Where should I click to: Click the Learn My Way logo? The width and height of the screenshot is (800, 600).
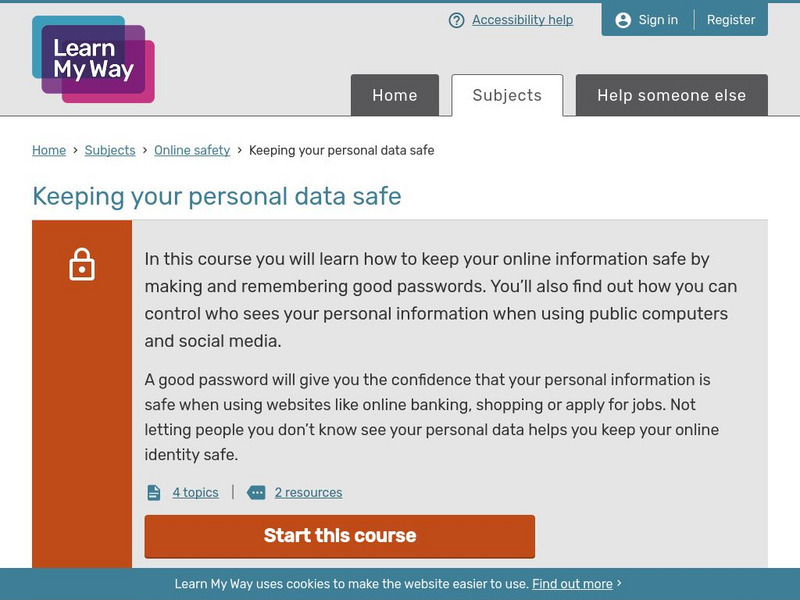pyautogui.click(x=93, y=59)
